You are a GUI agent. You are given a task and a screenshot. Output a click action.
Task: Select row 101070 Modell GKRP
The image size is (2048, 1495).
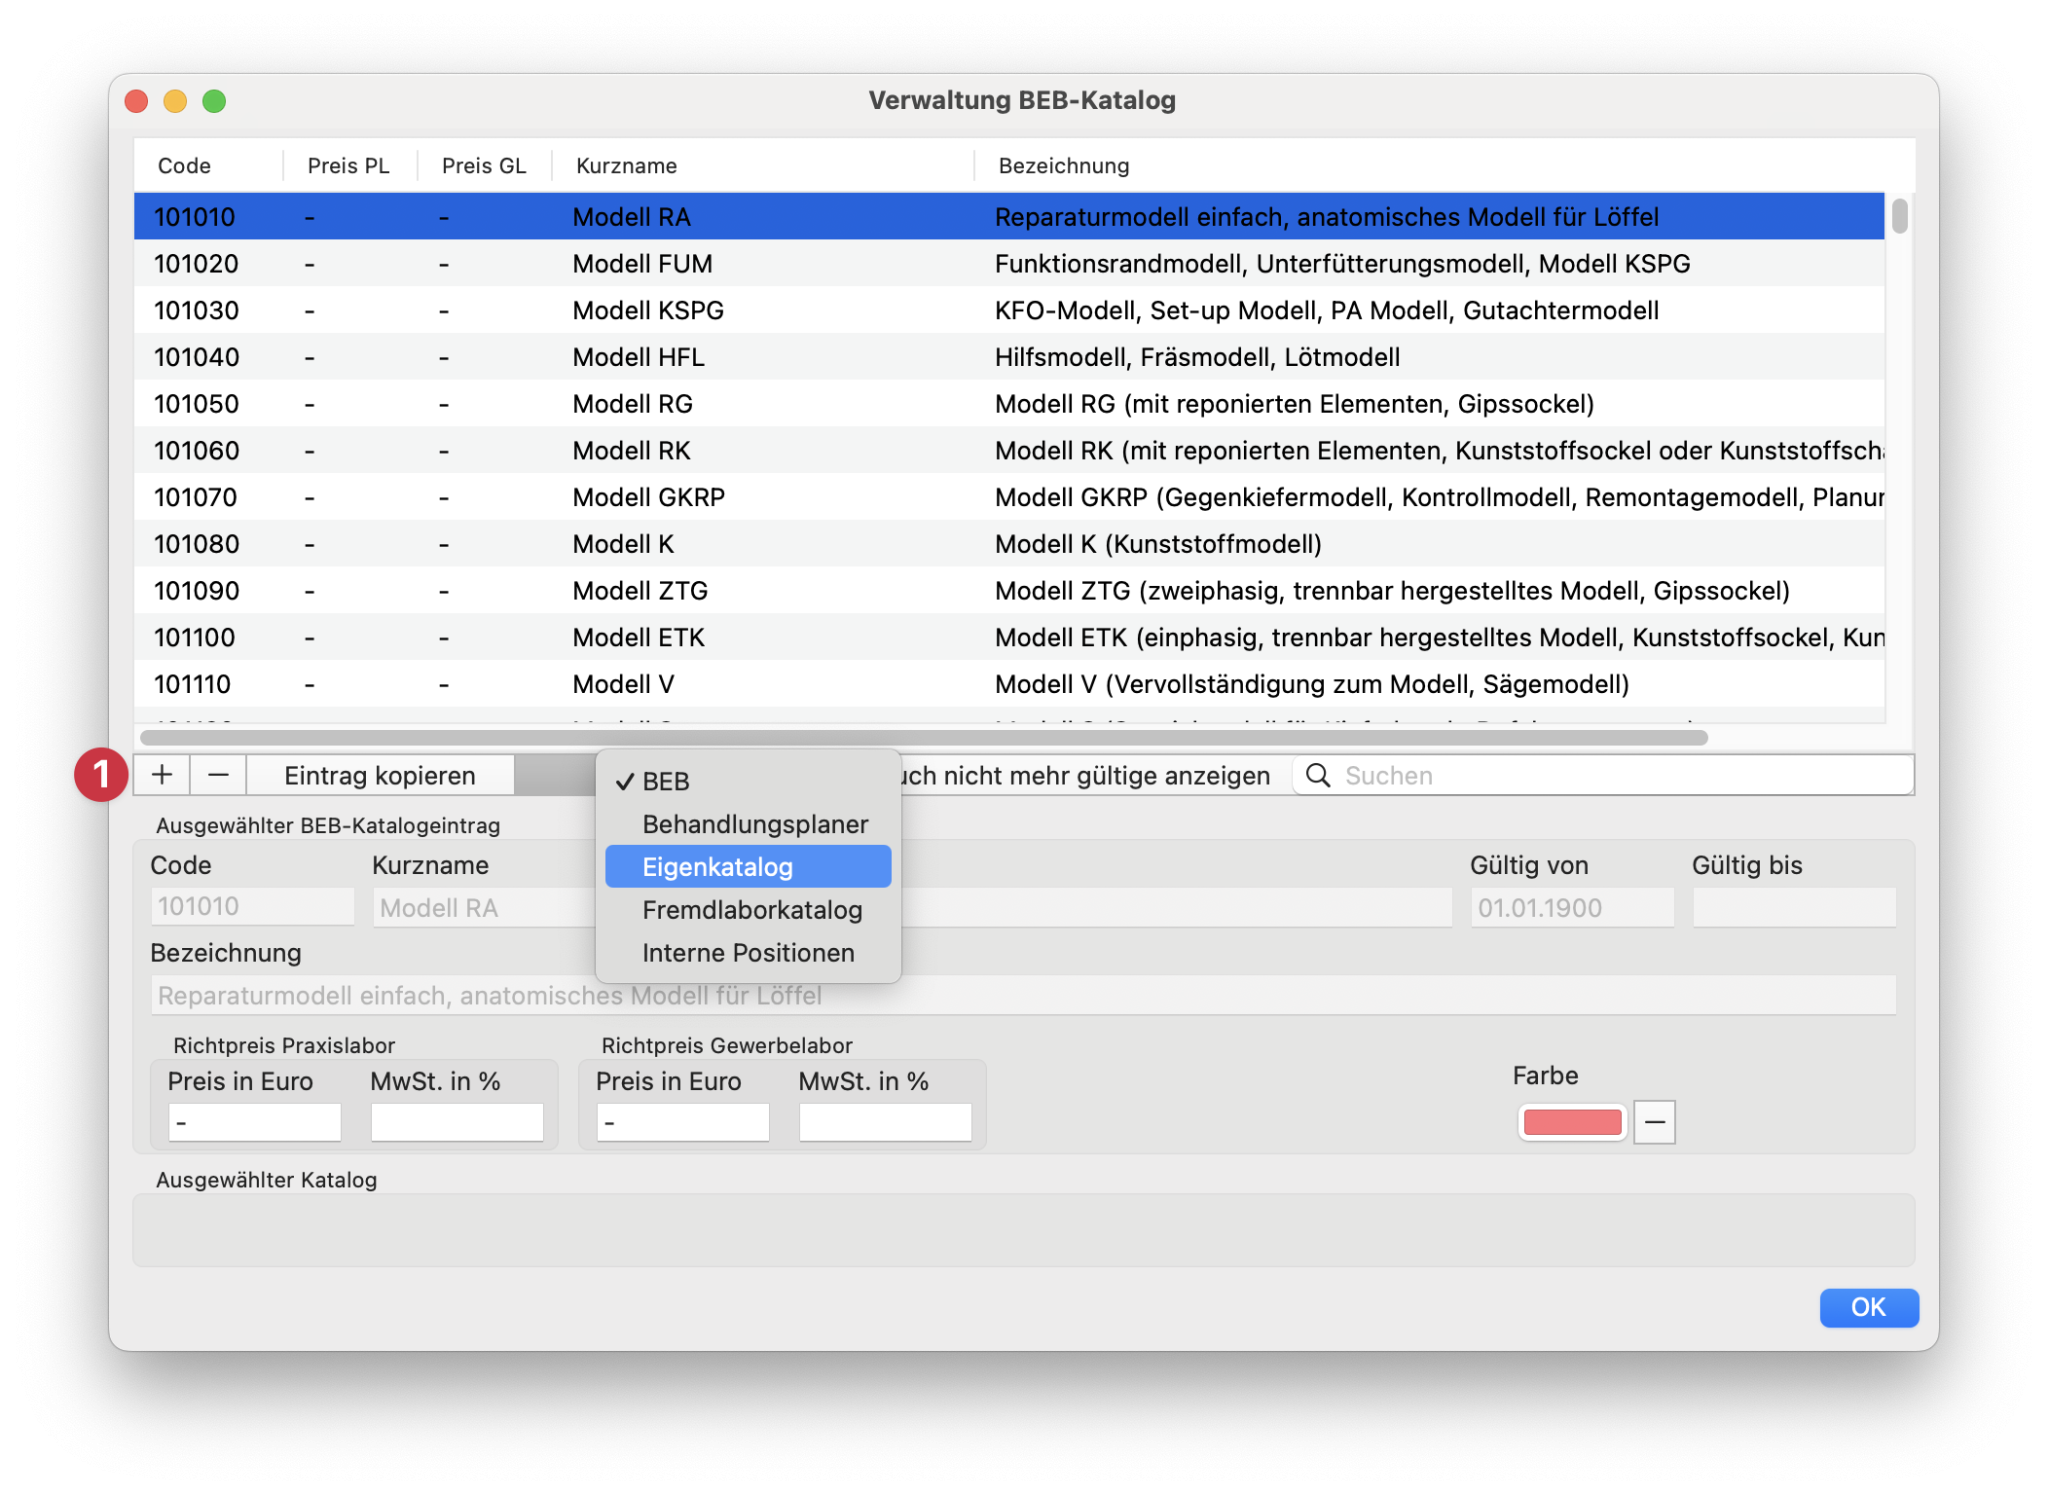coord(1009,497)
